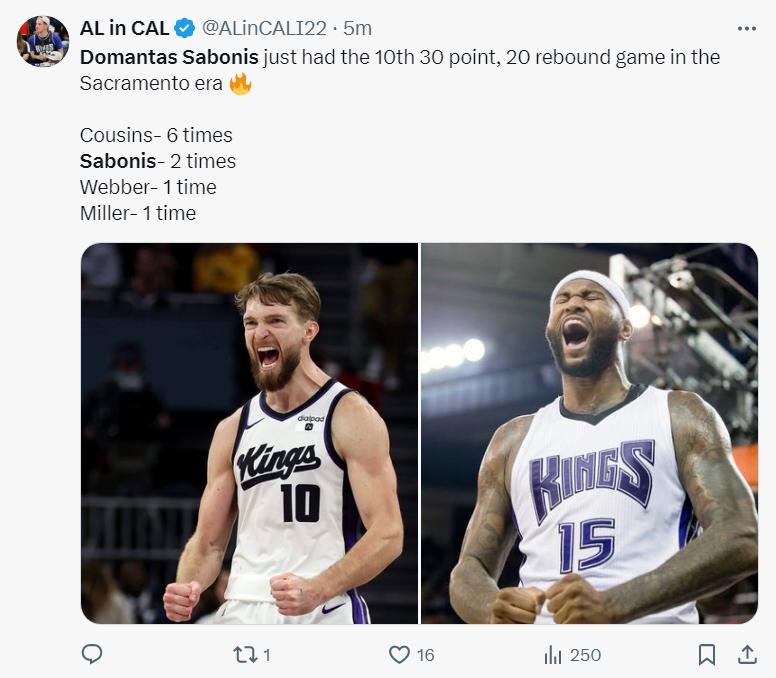This screenshot has height=678, width=776.
Task: Click bold Domantas Sabonis in the first line
Action: click(x=169, y=57)
